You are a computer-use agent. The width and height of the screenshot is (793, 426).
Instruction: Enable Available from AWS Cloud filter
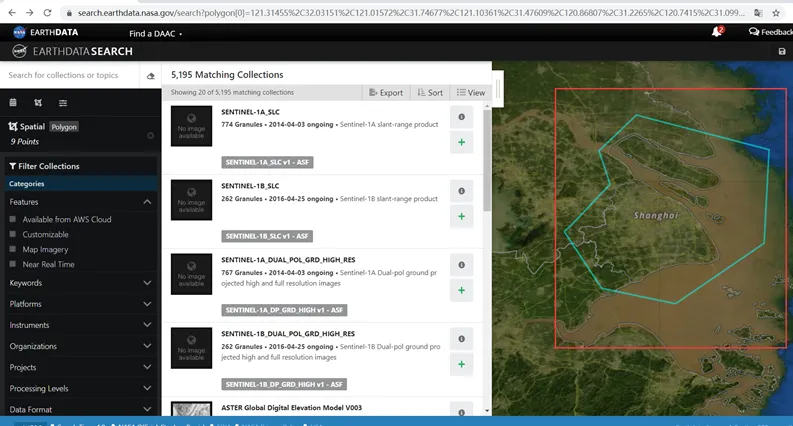13,219
